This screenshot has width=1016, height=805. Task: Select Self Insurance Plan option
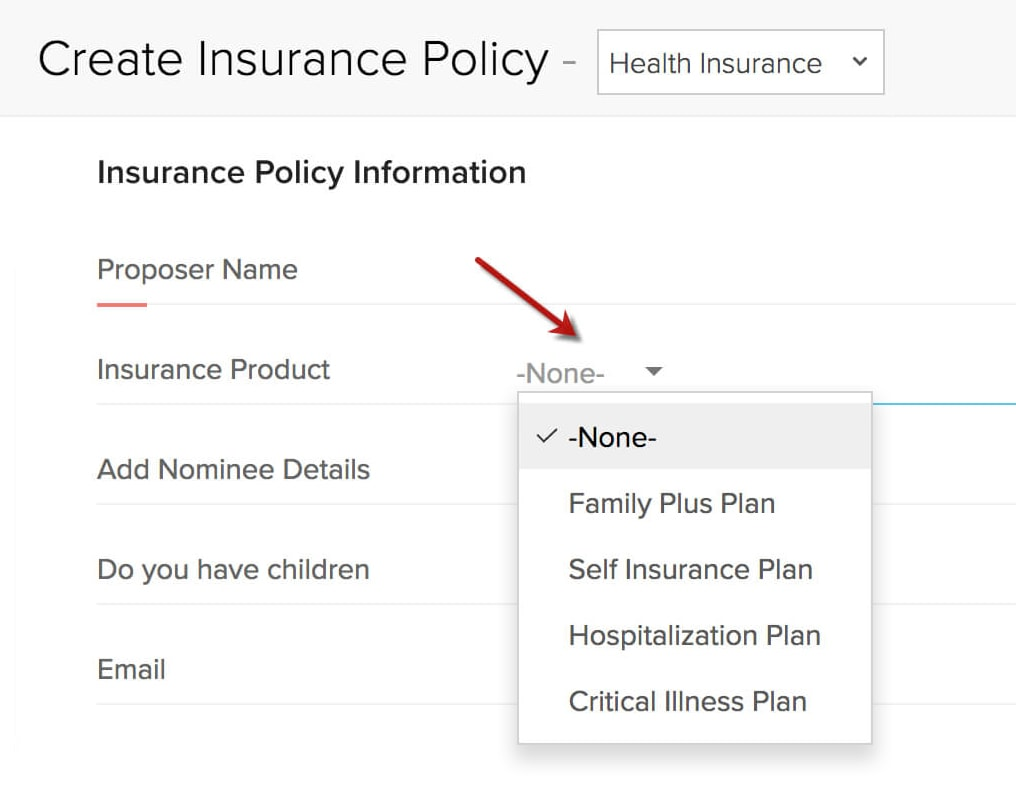[690, 570]
